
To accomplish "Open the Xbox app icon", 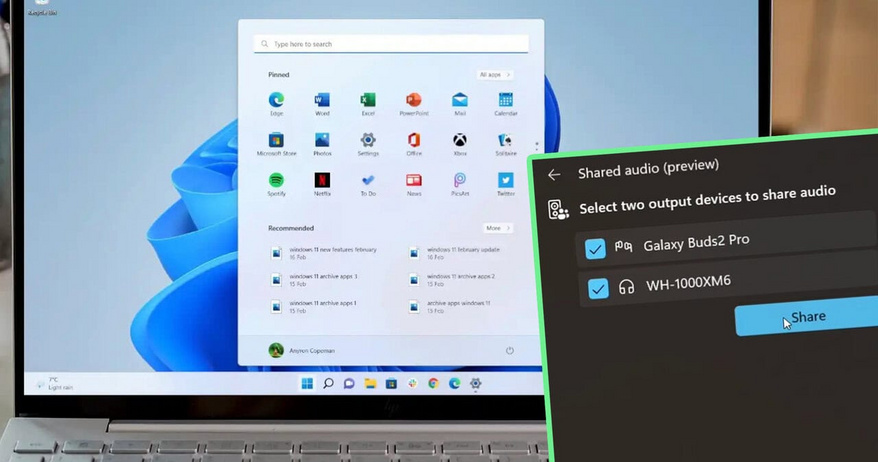I will tap(460, 141).
